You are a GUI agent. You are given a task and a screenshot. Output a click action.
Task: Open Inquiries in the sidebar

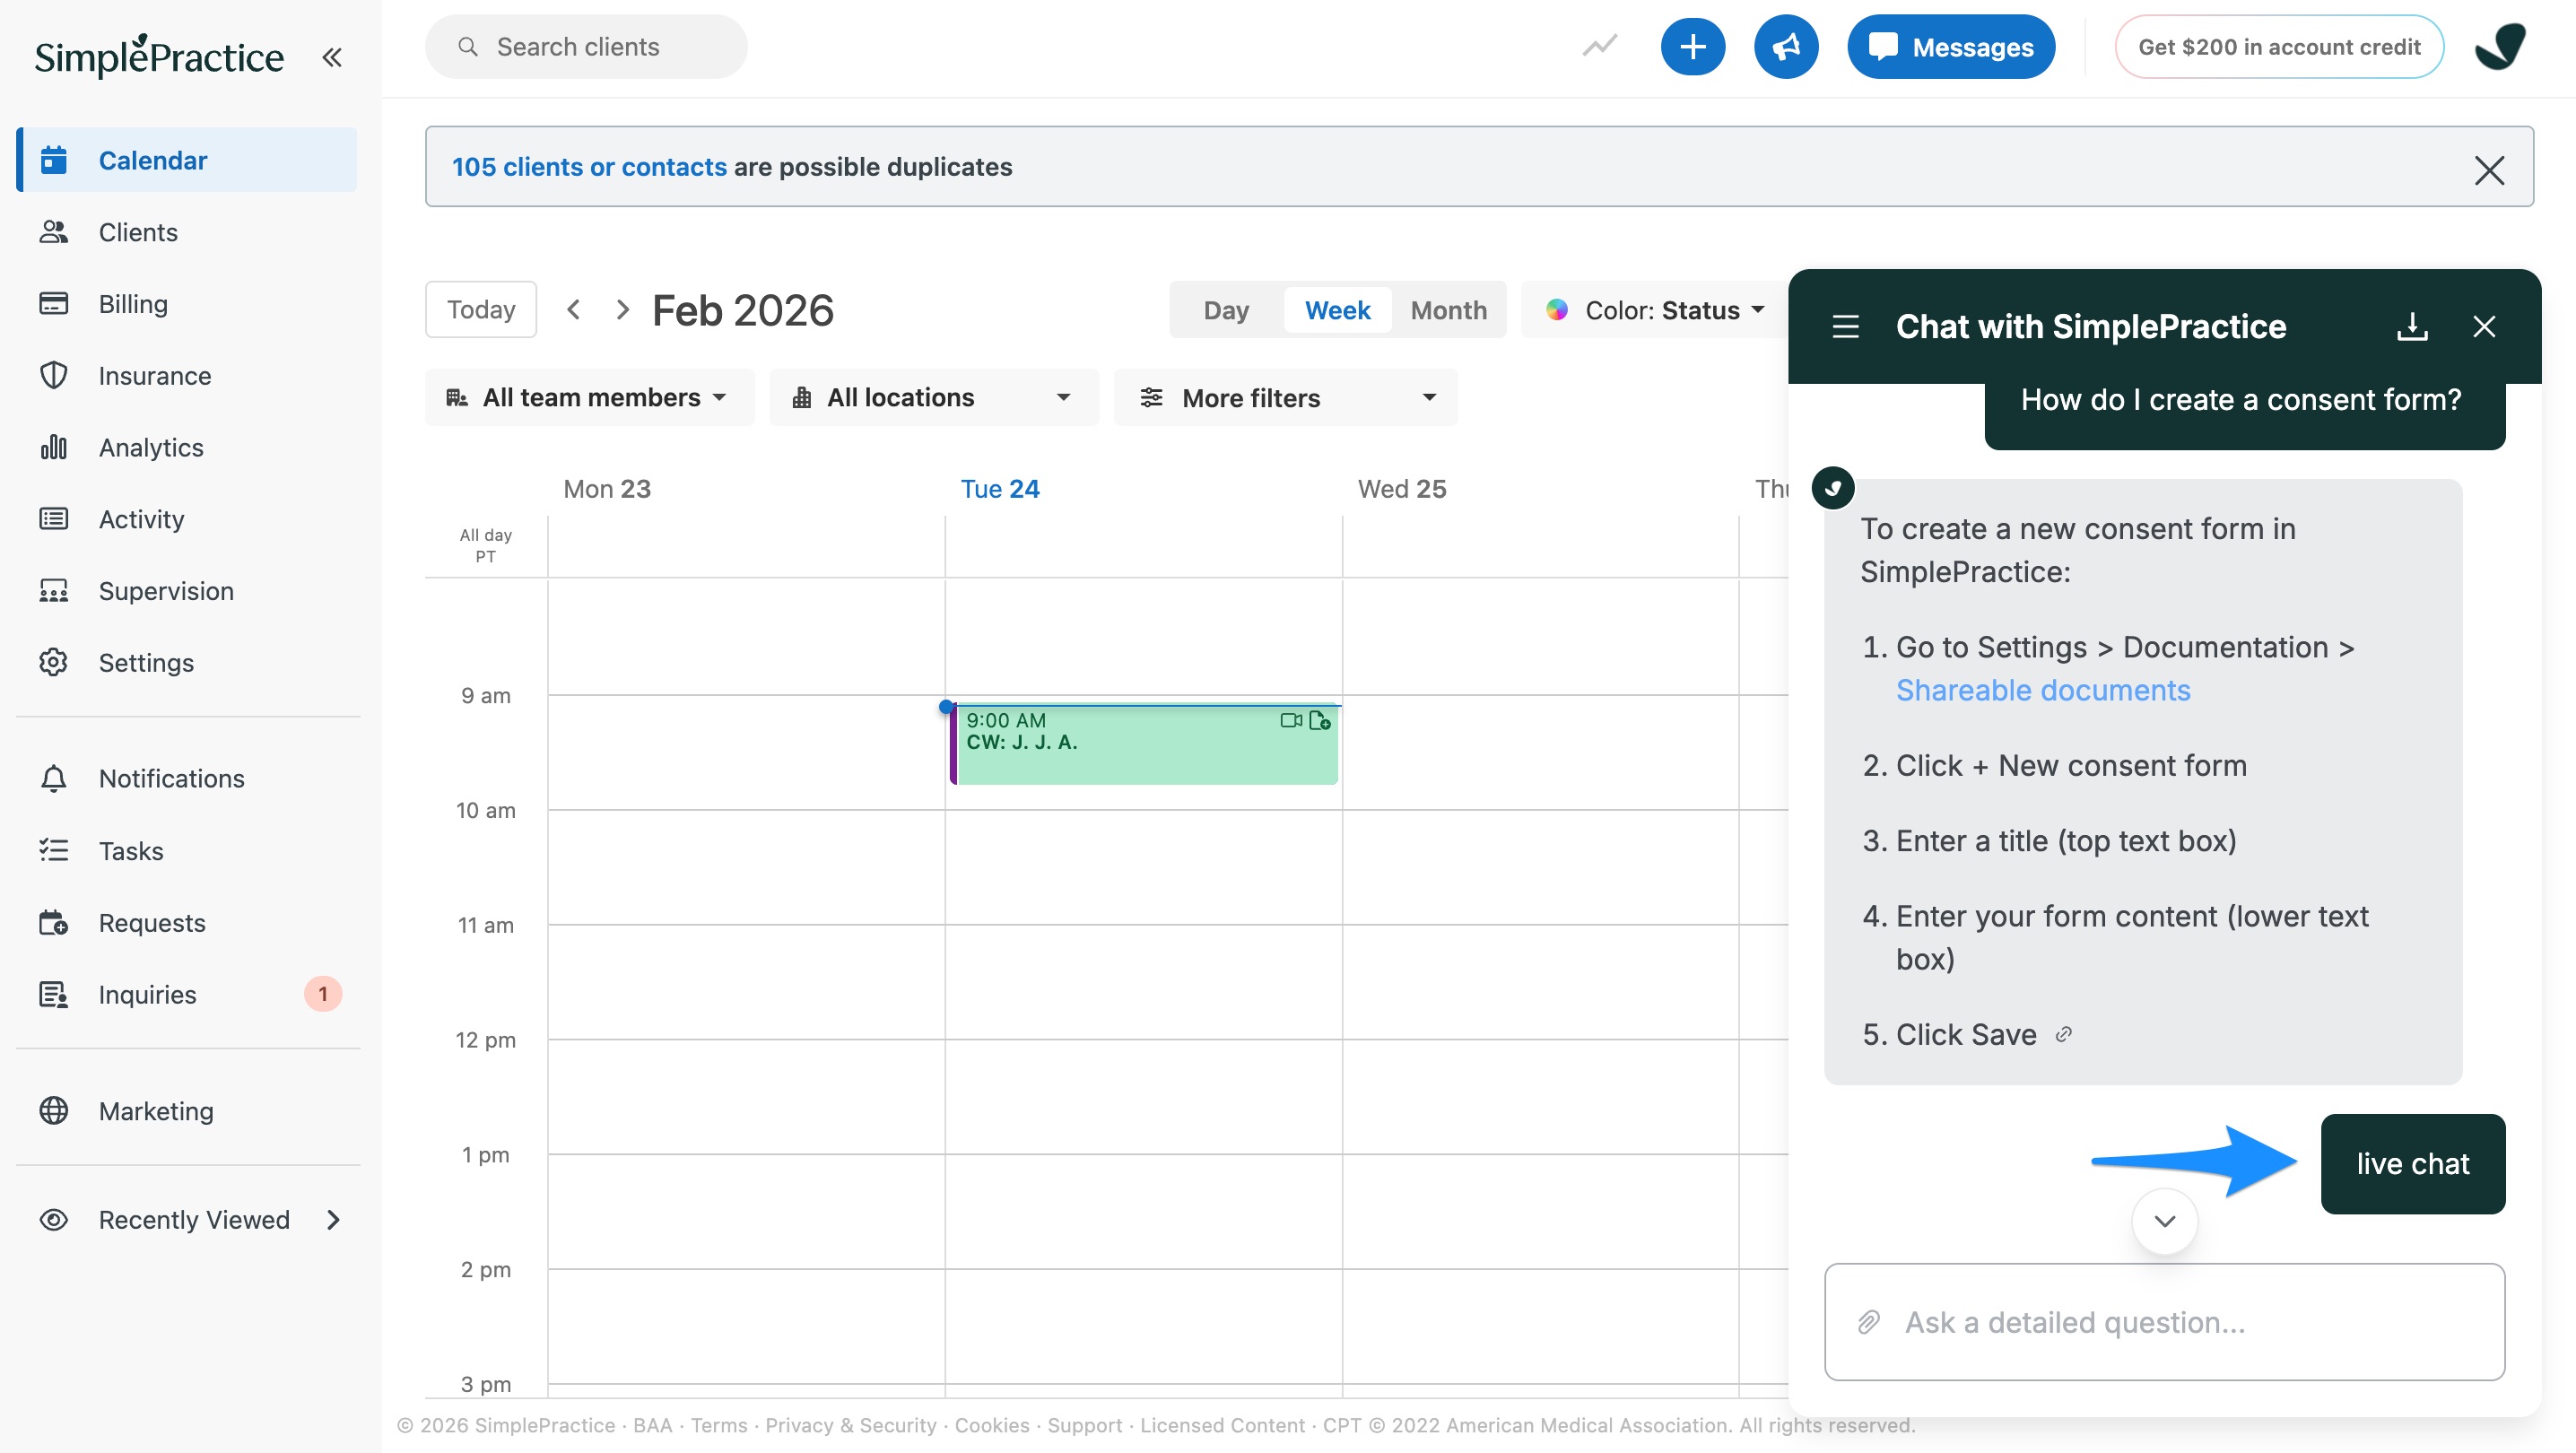click(x=187, y=994)
